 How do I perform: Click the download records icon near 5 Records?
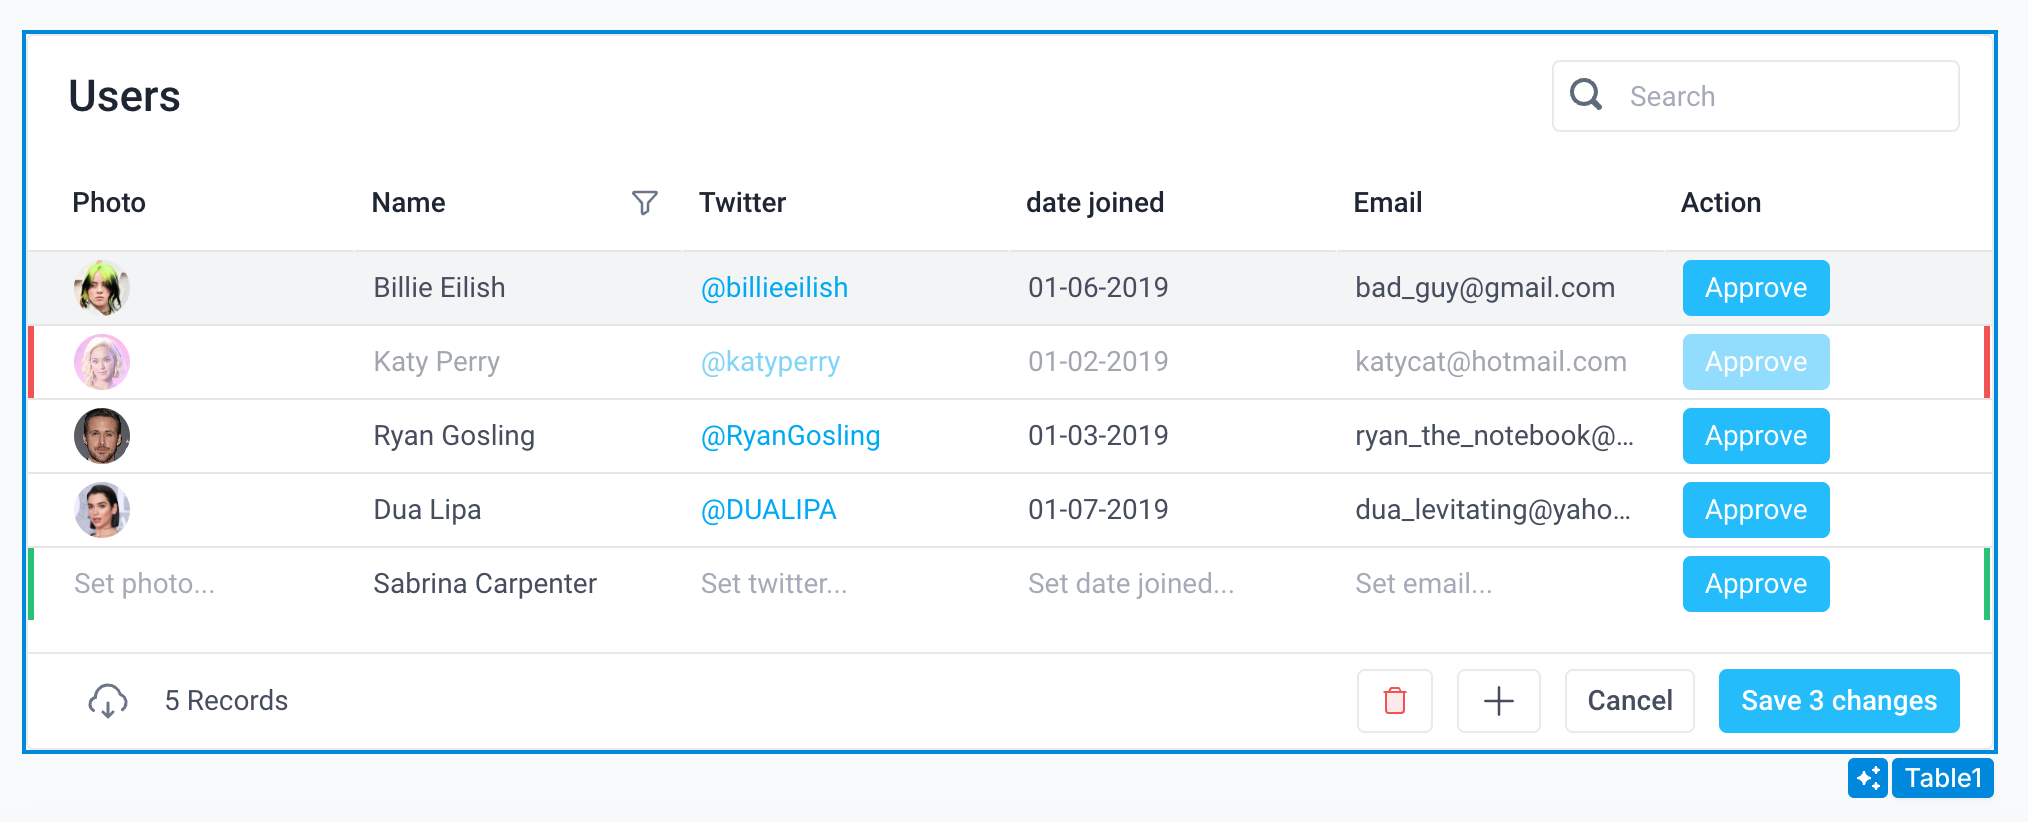coord(107,700)
